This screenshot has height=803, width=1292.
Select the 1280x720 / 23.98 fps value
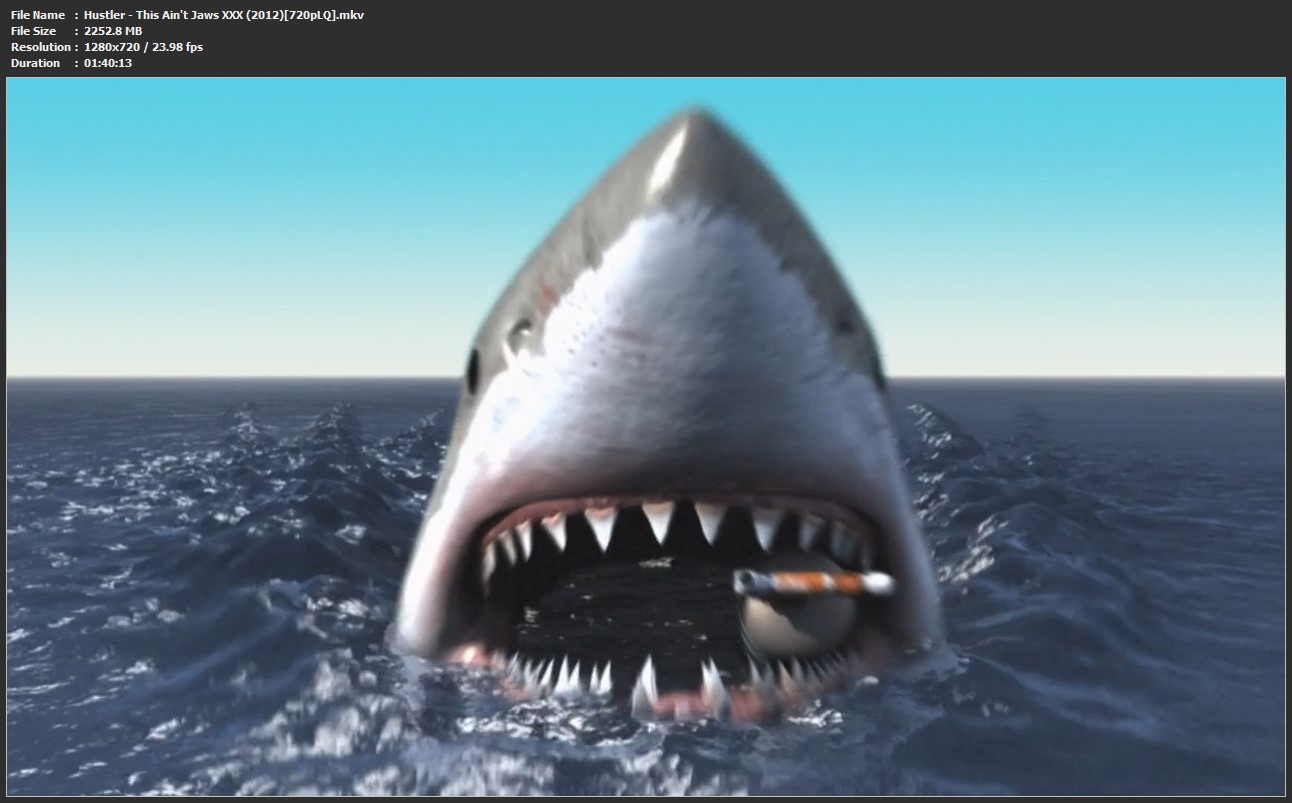(143, 47)
